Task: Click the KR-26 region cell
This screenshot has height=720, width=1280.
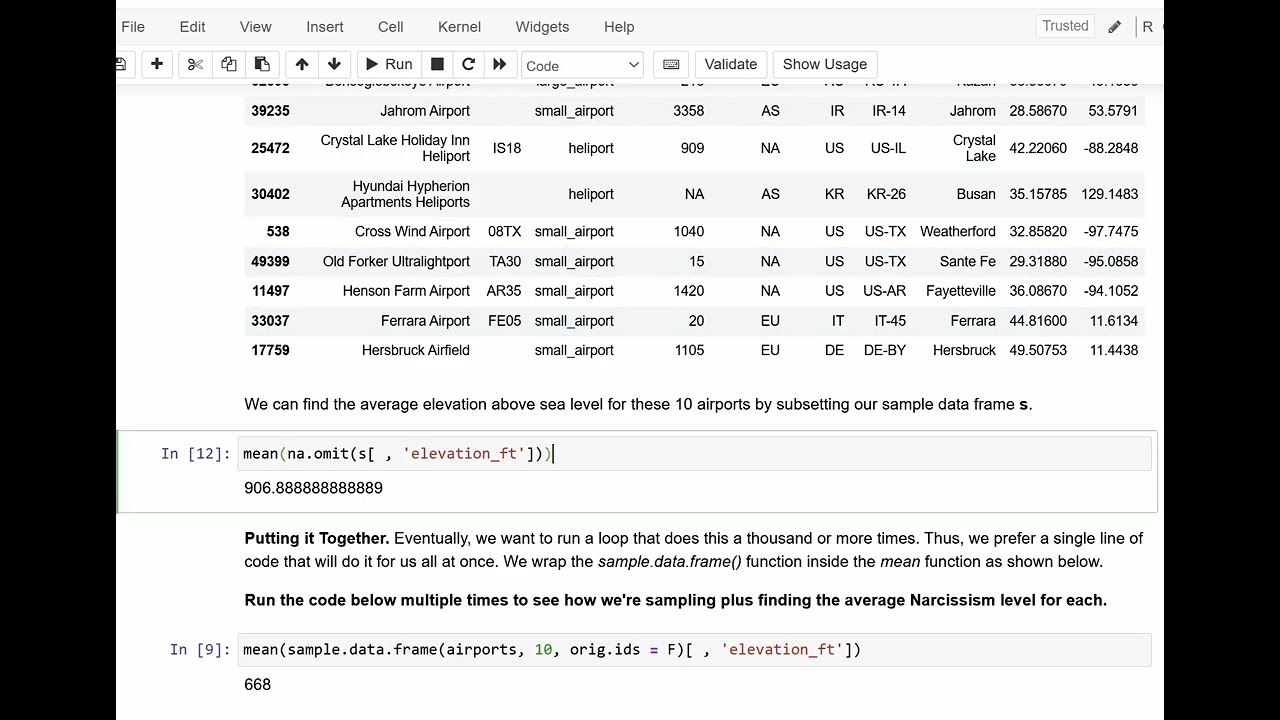Action: pyautogui.click(x=886, y=194)
